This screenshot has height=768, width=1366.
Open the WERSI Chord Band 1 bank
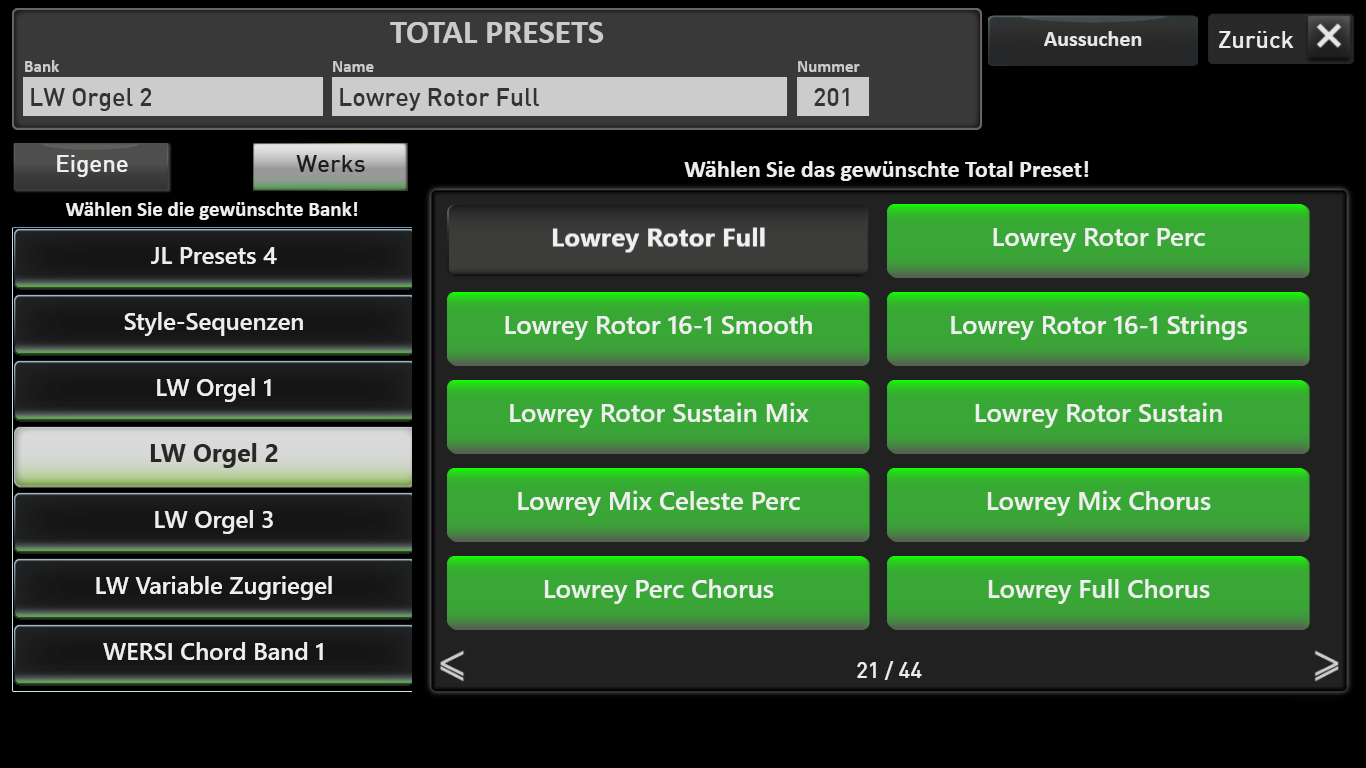[213, 653]
